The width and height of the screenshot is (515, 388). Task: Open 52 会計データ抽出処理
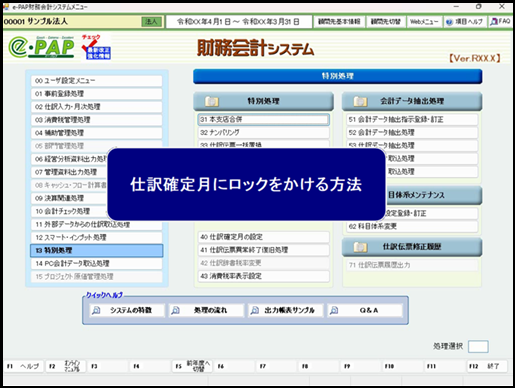pos(412,132)
